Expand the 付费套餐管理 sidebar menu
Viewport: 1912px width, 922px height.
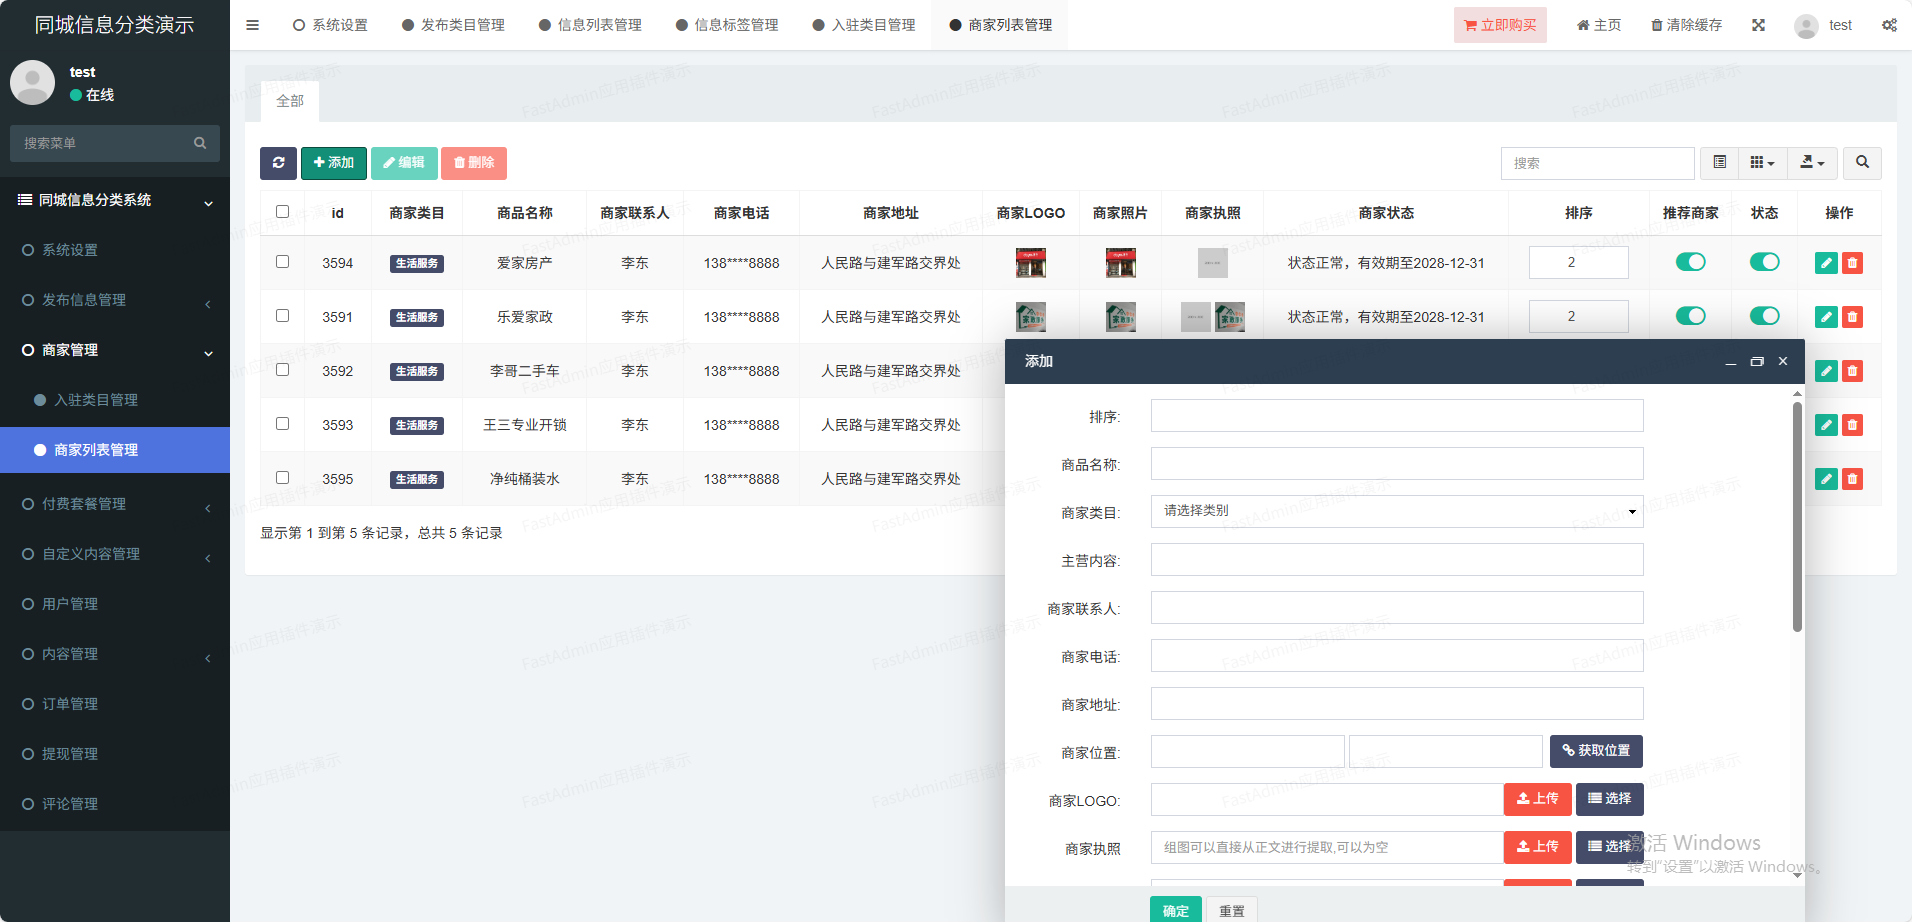(115, 504)
